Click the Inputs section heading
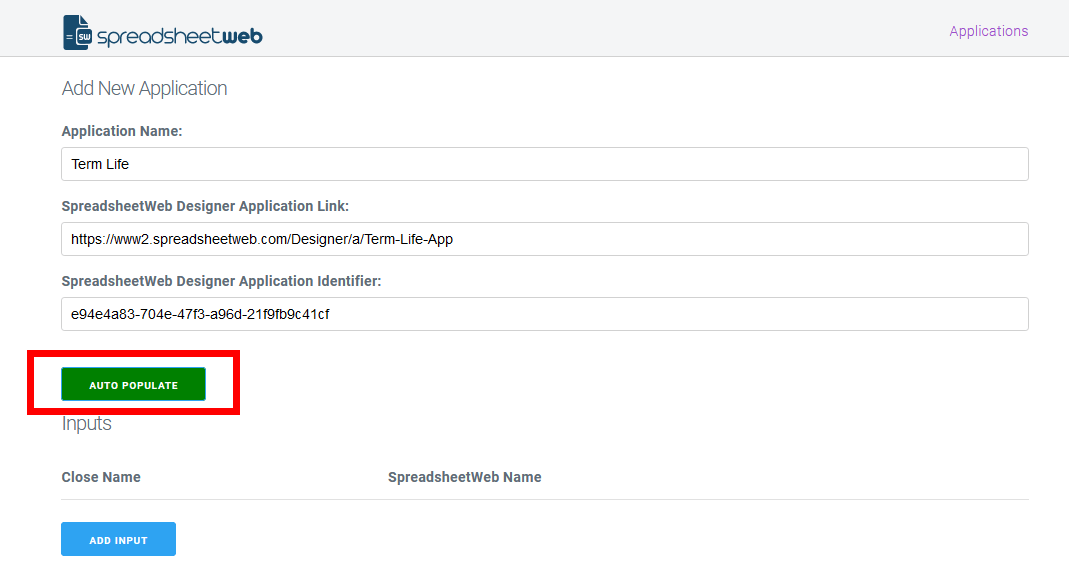The width and height of the screenshot is (1069, 577). [x=87, y=423]
